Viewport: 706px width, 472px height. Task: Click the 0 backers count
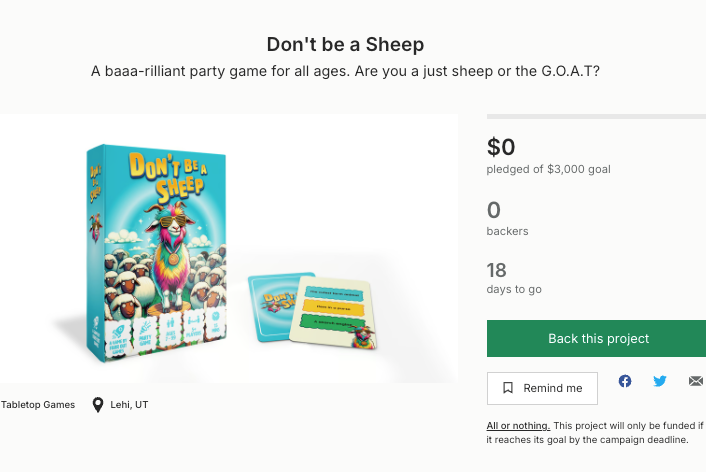[x=494, y=210]
